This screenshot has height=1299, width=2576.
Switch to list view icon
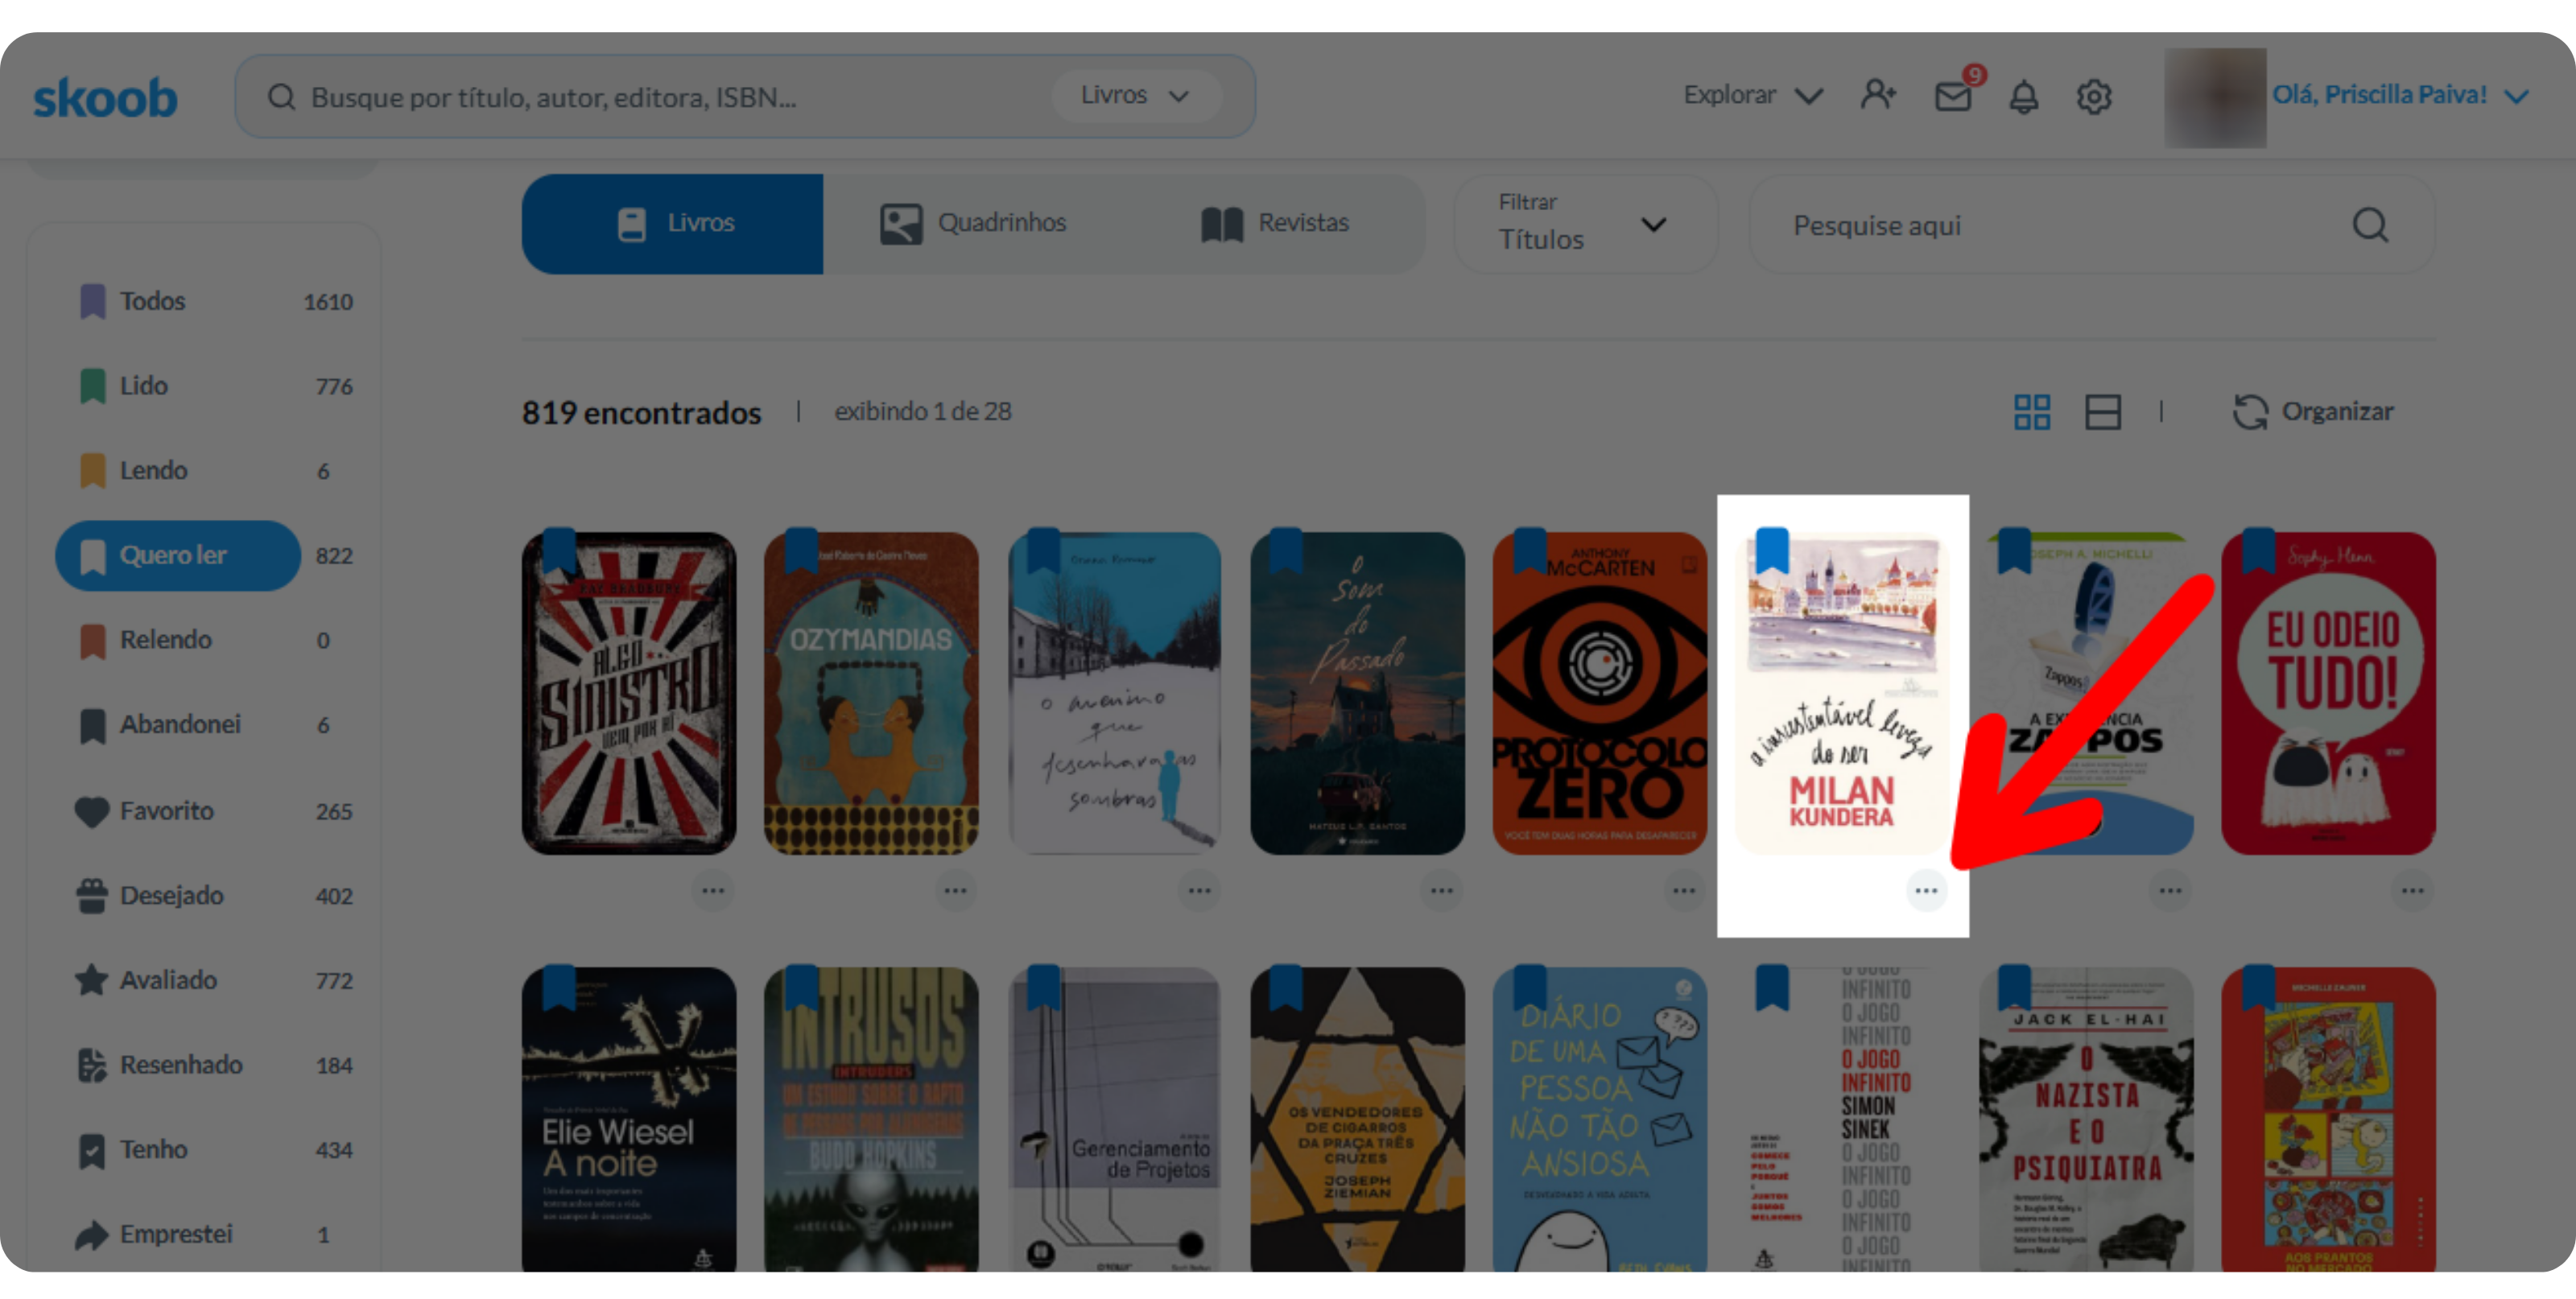[x=2102, y=412]
